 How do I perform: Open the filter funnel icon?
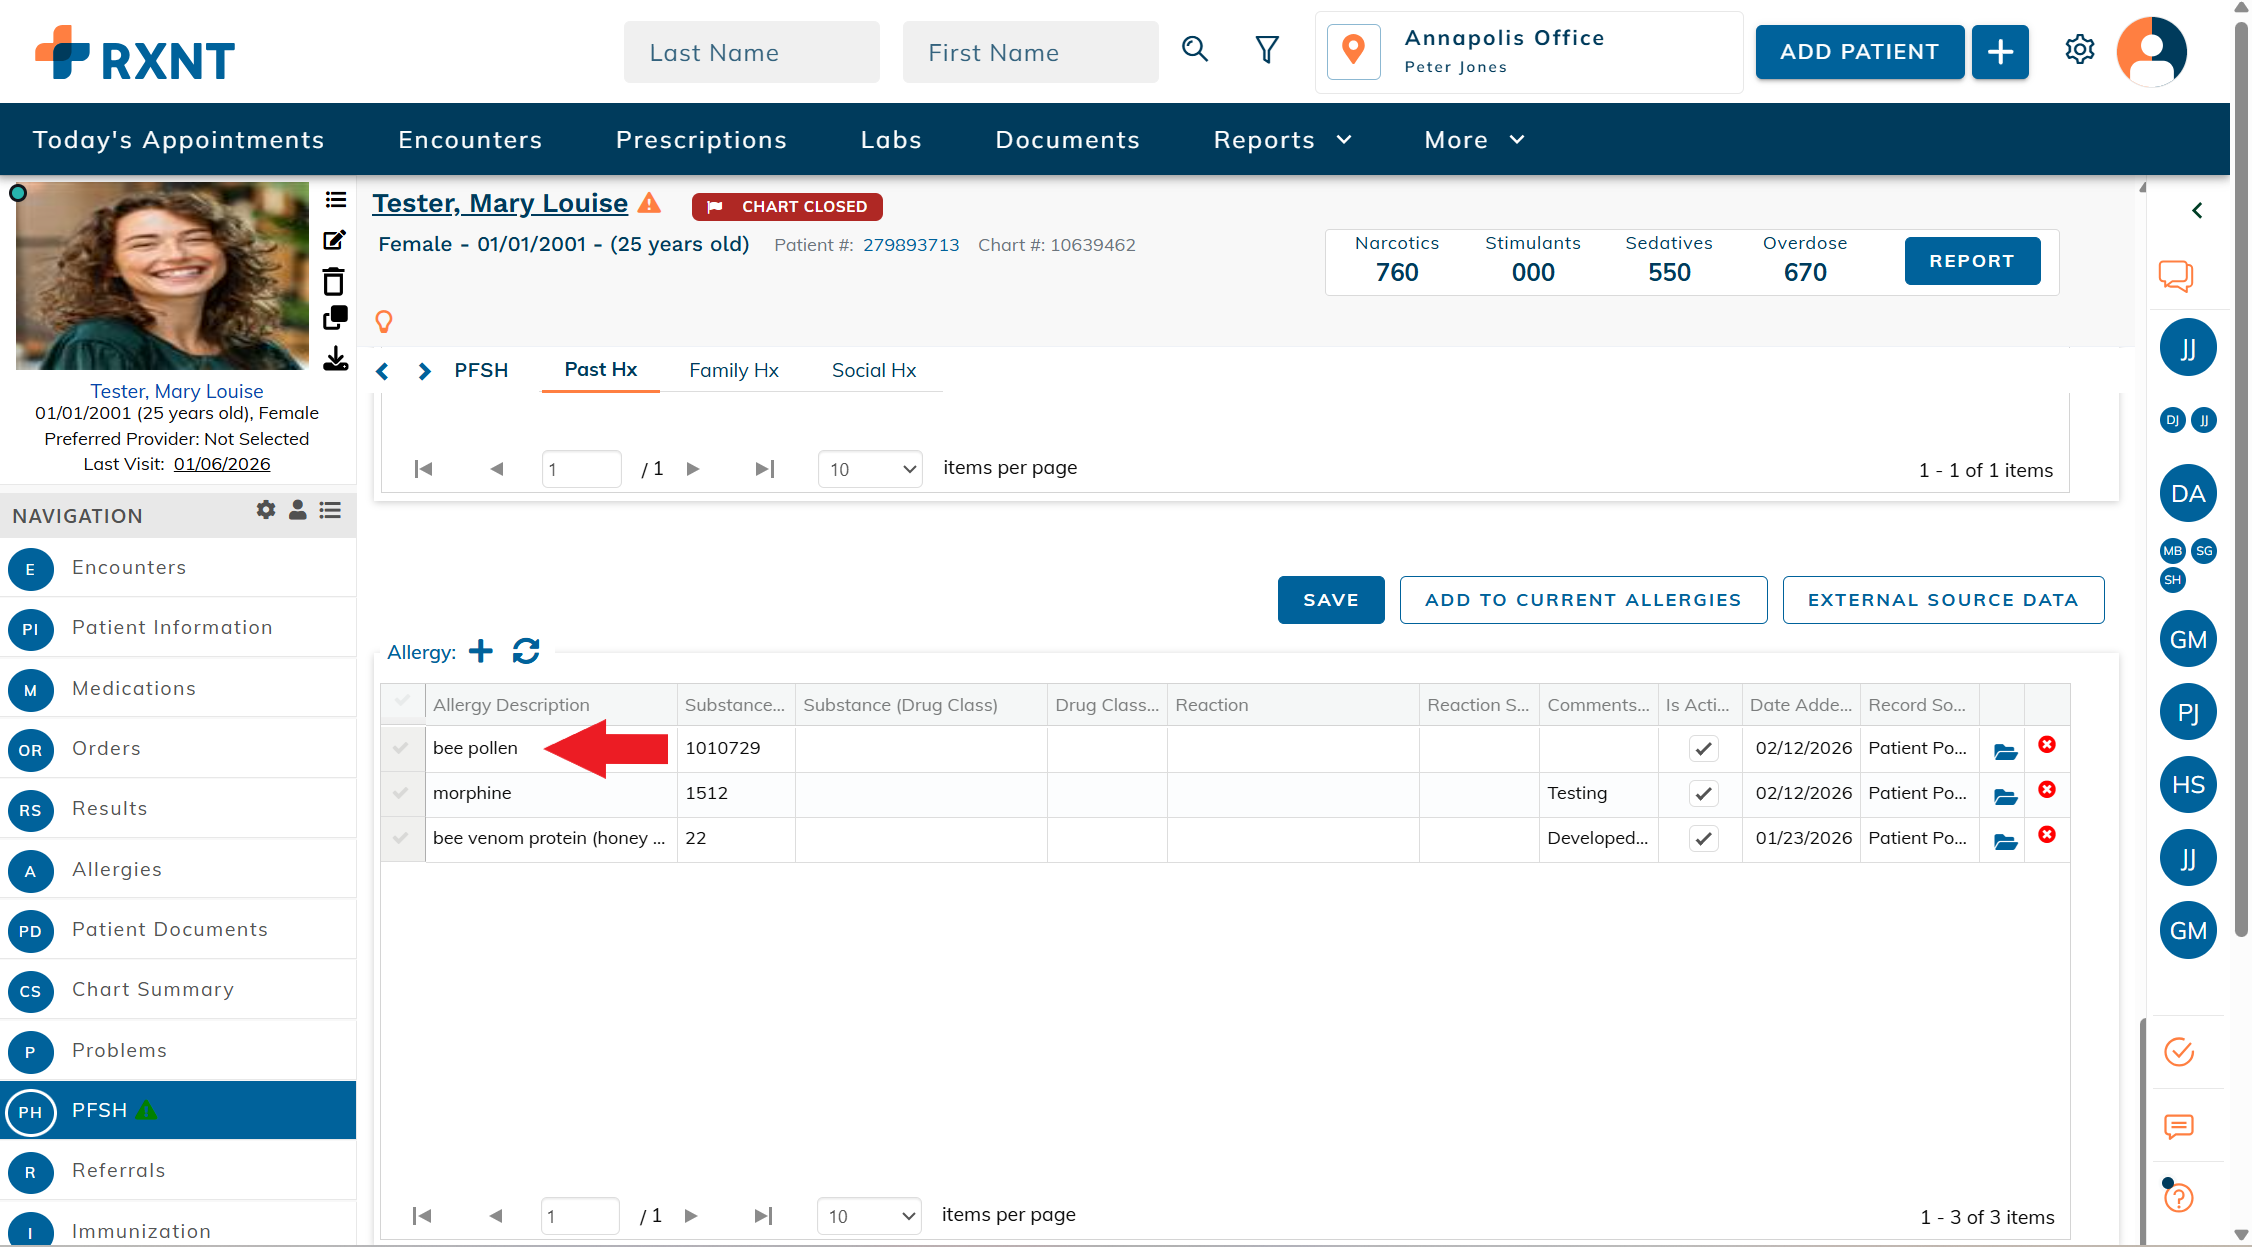click(1267, 50)
